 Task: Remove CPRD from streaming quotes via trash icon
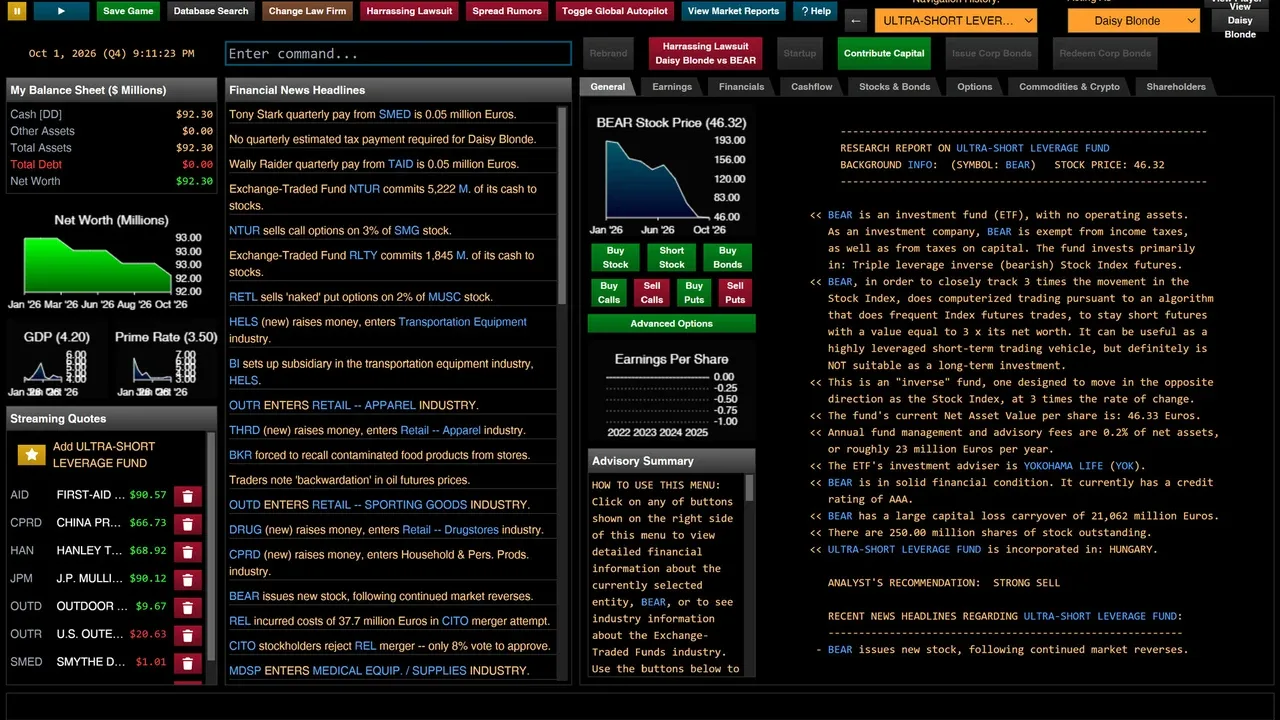tap(188, 524)
